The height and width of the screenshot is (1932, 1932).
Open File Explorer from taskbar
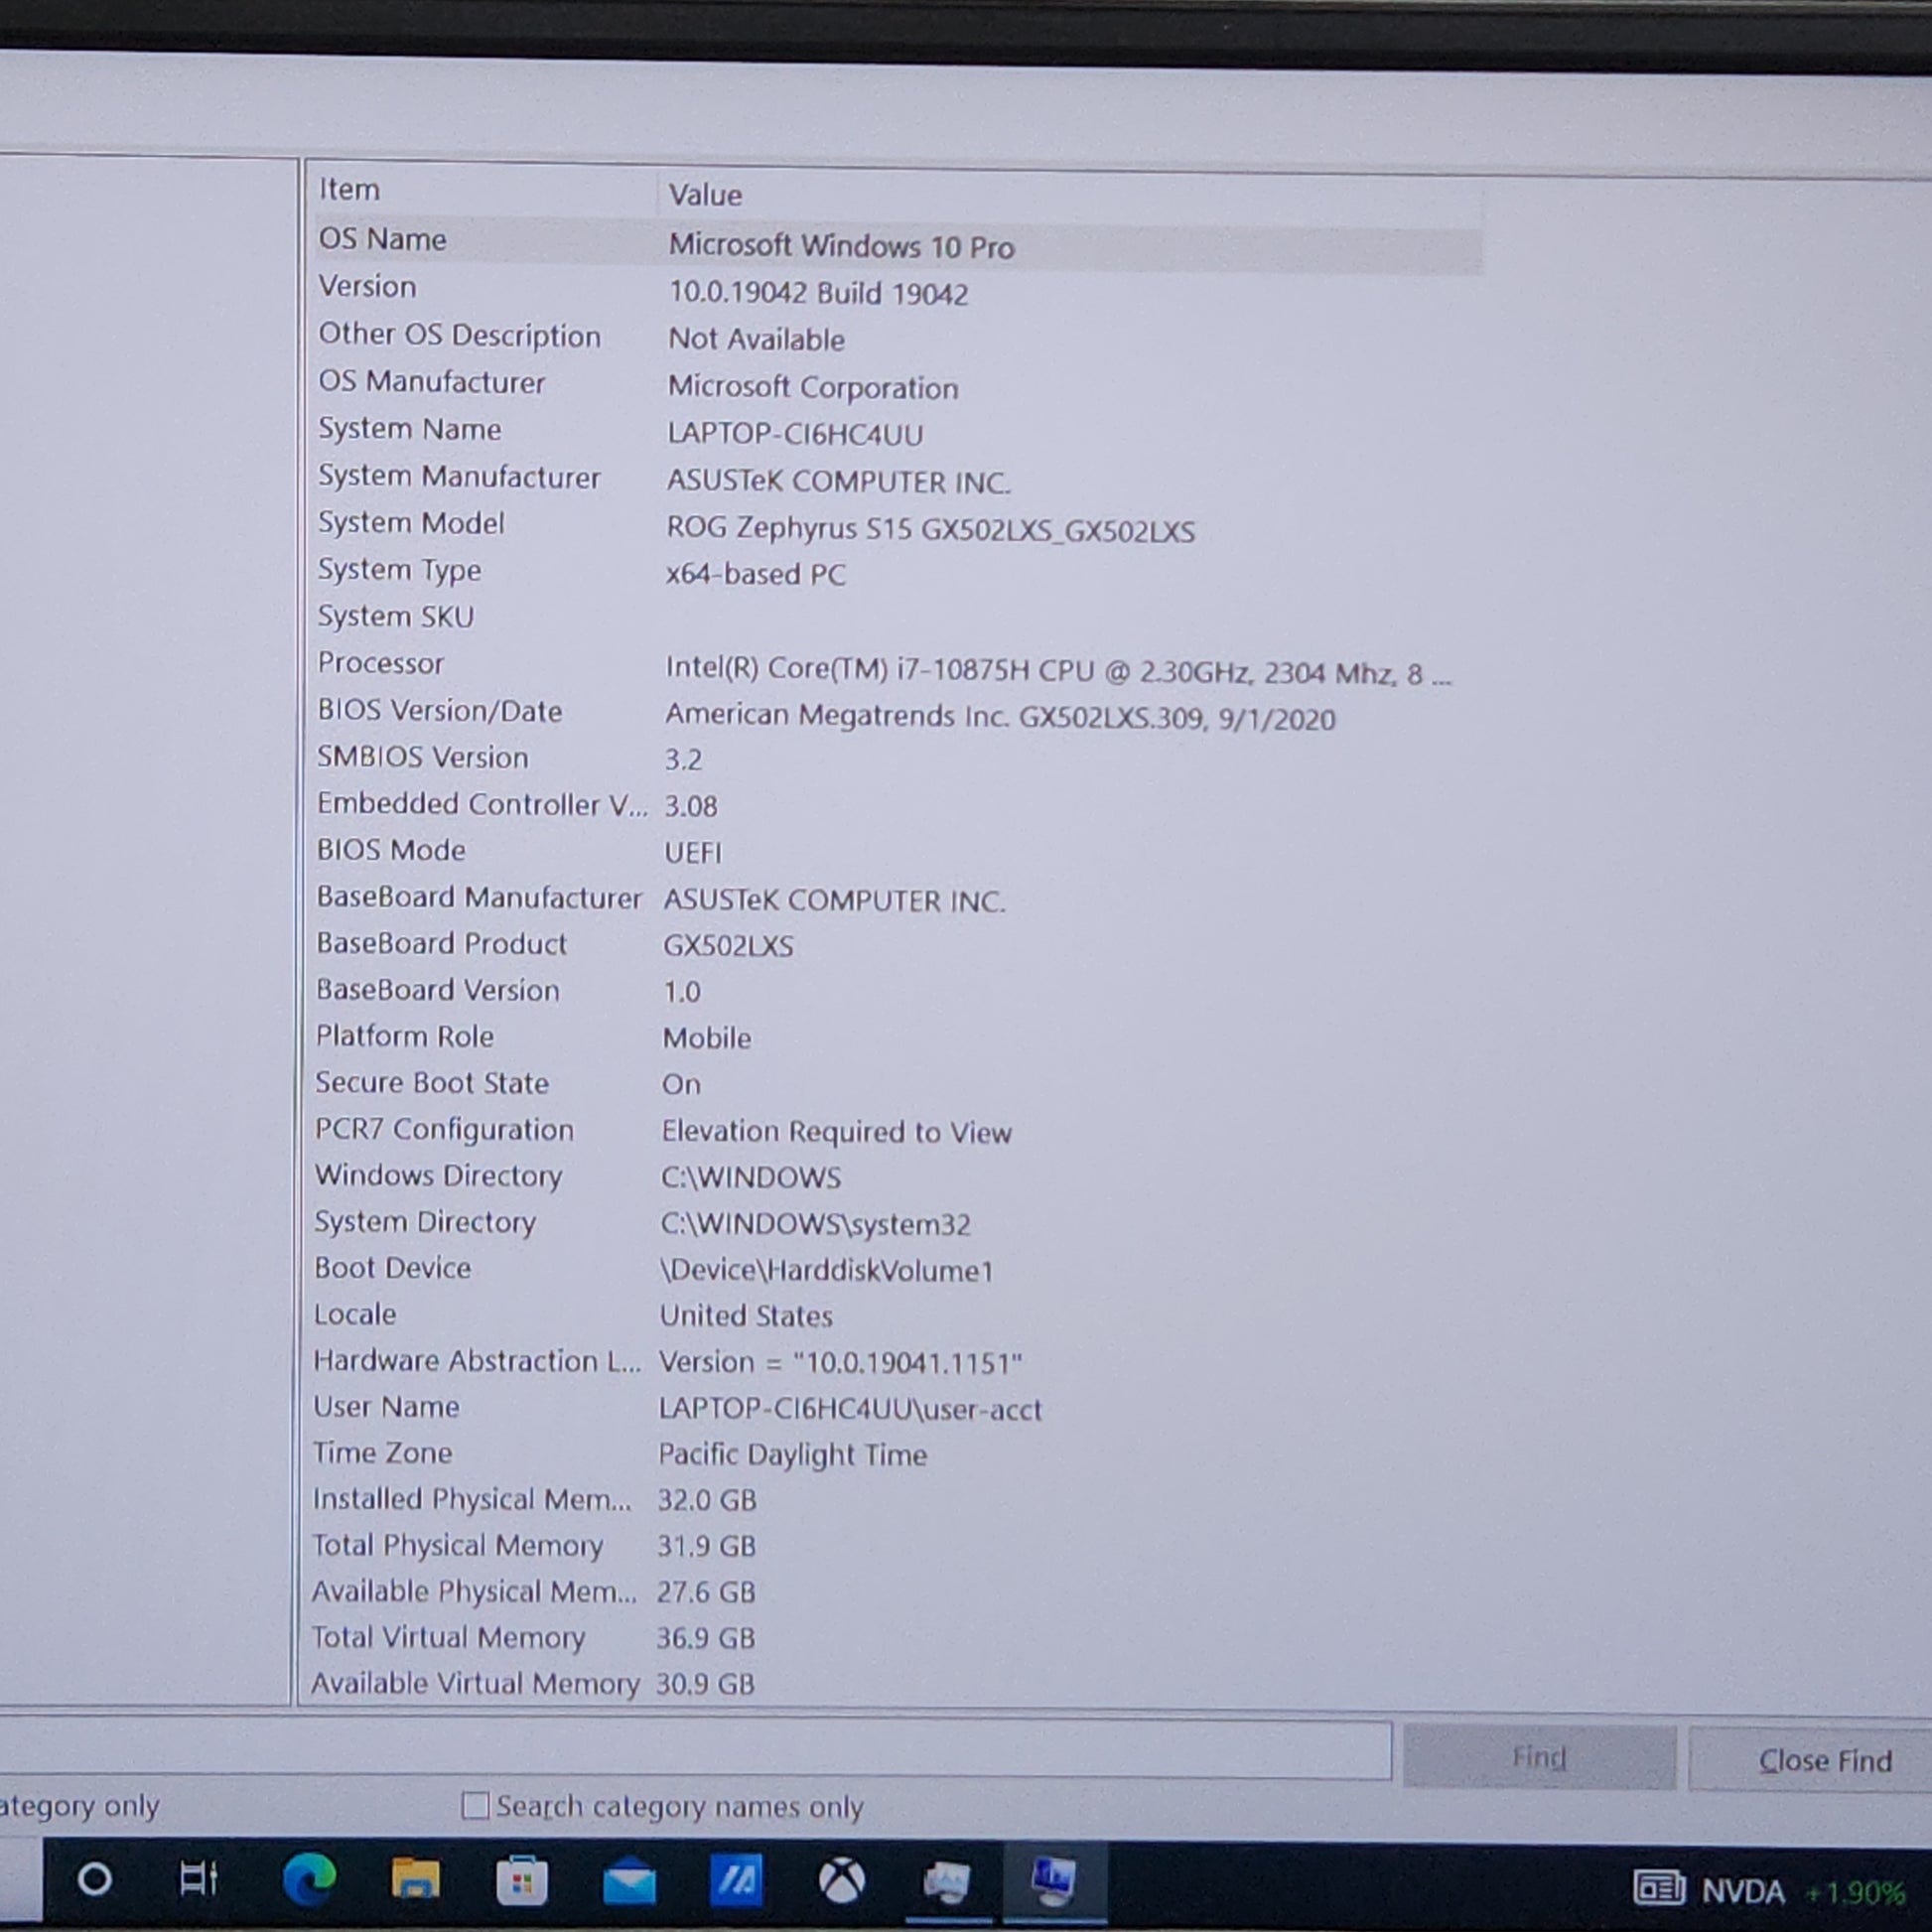pyautogui.click(x=415, y=1880)
